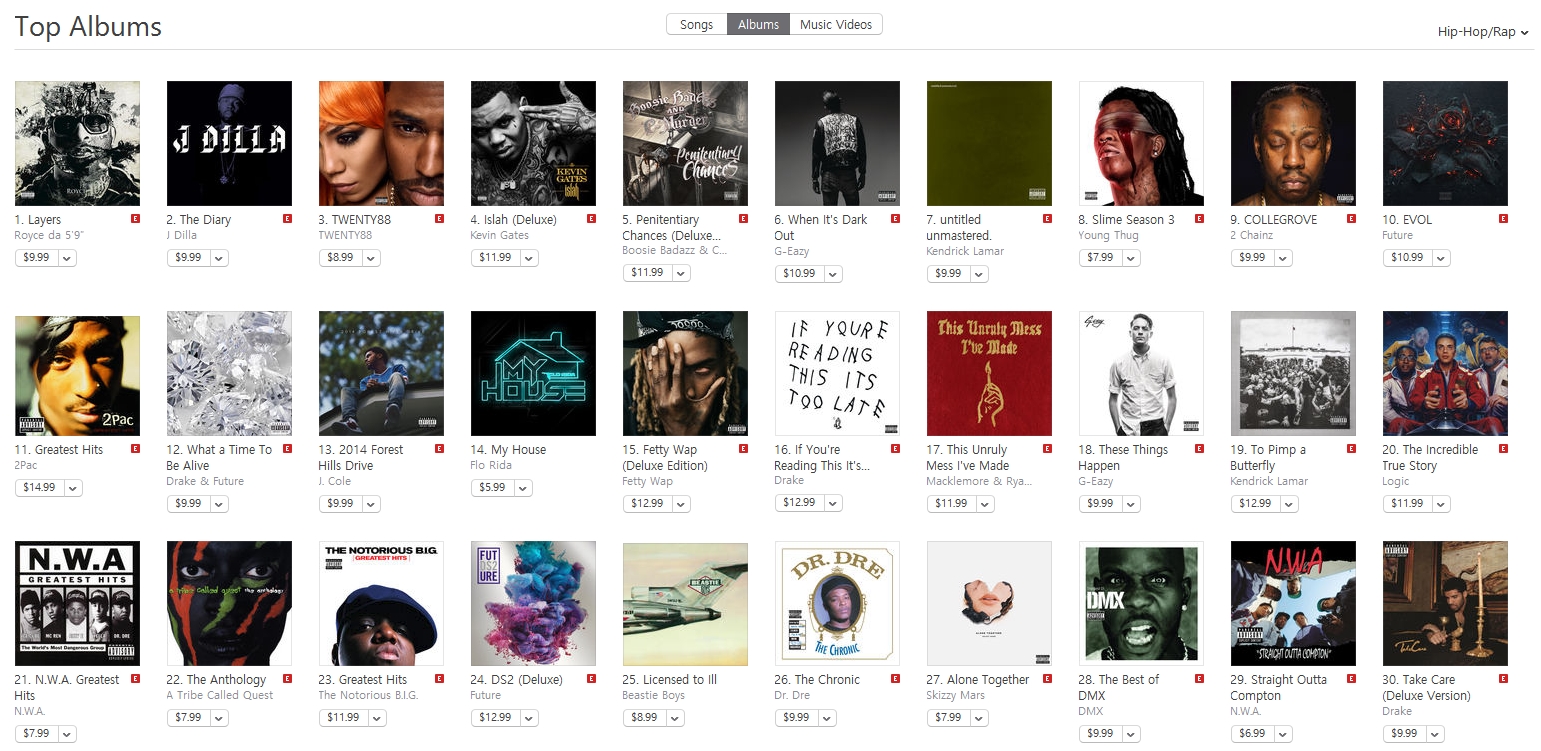Open the 2014 Forest Hills Drive title link
This screenshot has width=1541, height=751.
tap(361, 457)
